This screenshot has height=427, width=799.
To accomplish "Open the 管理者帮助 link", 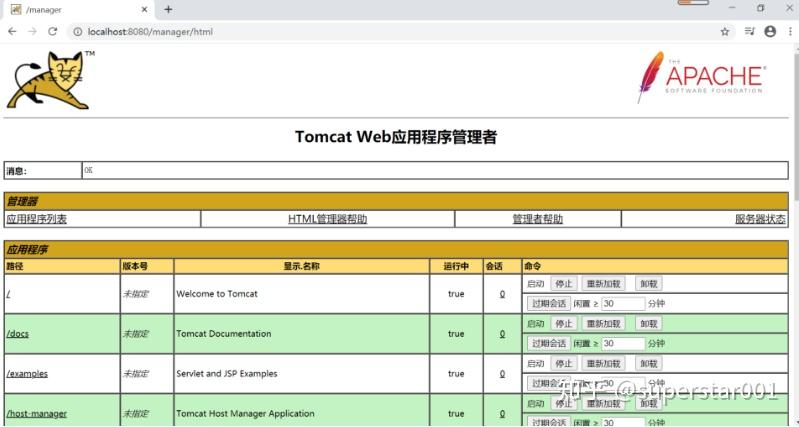I will tap(538, 219).
